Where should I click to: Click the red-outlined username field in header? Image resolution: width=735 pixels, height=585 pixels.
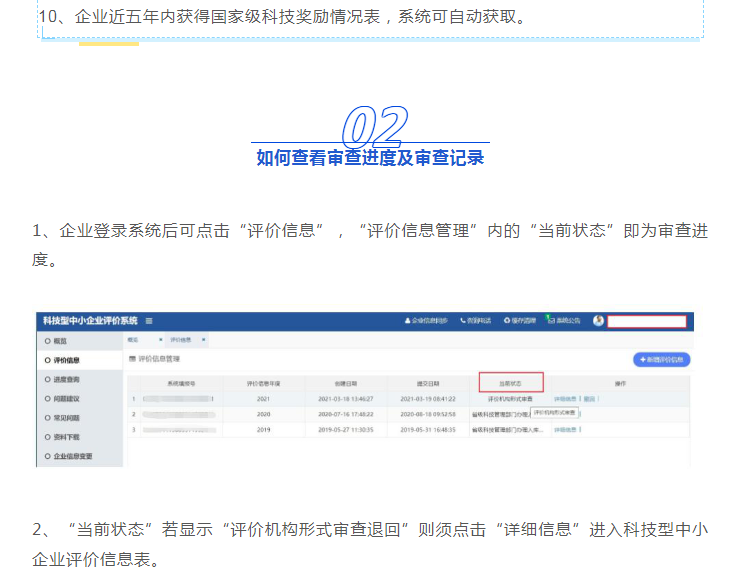point(647,321)
